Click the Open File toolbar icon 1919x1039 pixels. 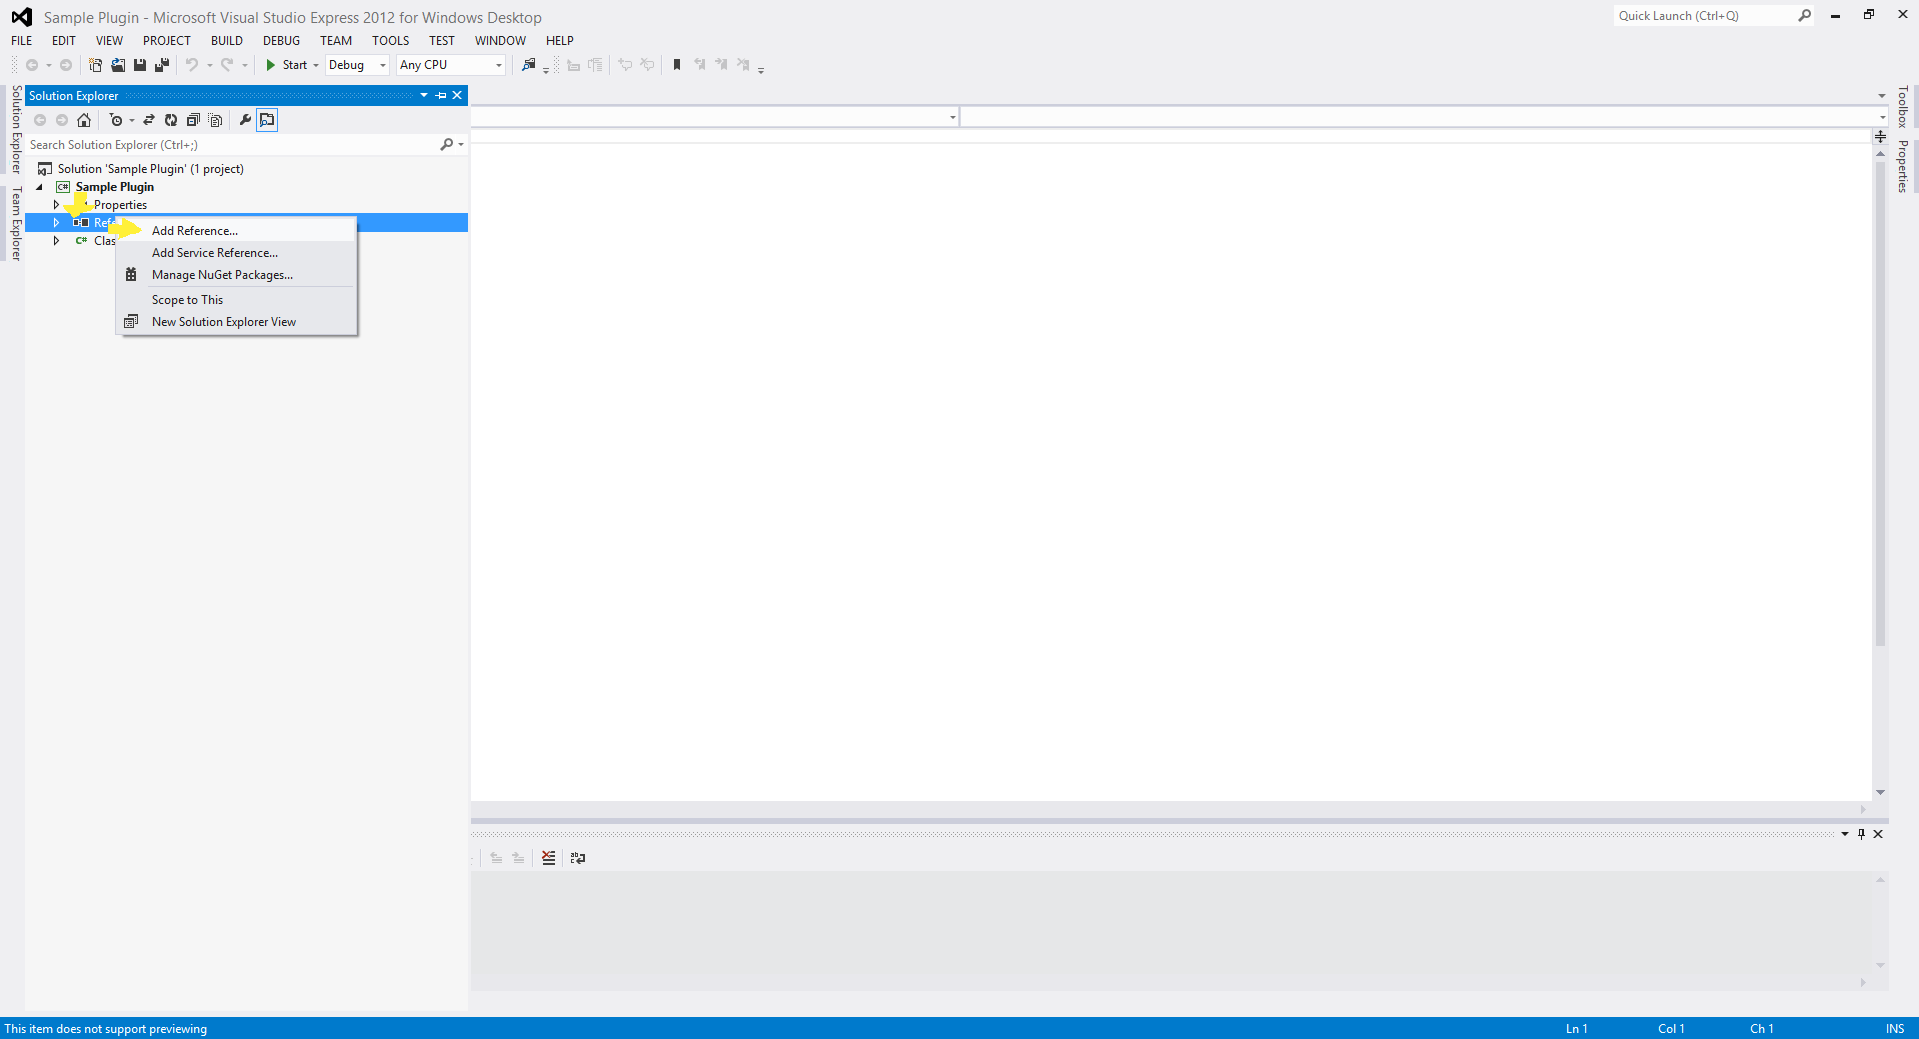coord(118,65)
